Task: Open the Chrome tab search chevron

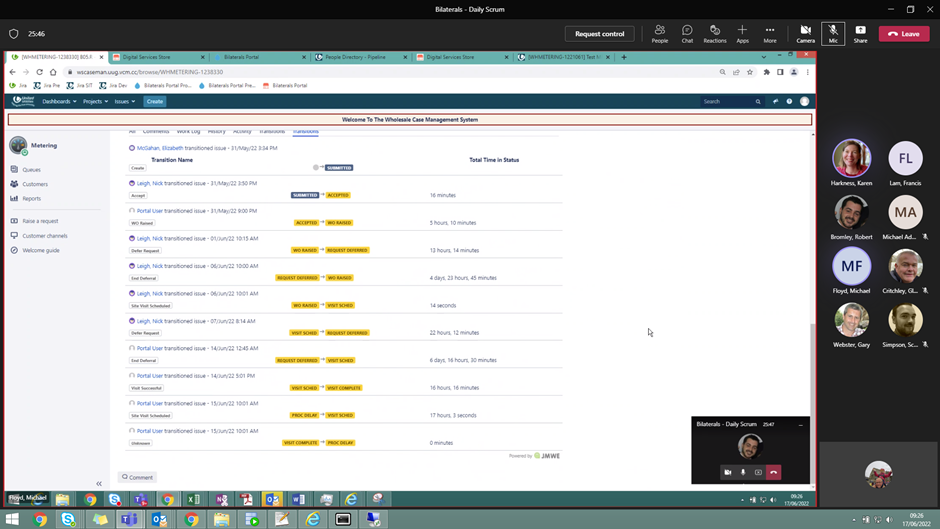Action: 763,57
